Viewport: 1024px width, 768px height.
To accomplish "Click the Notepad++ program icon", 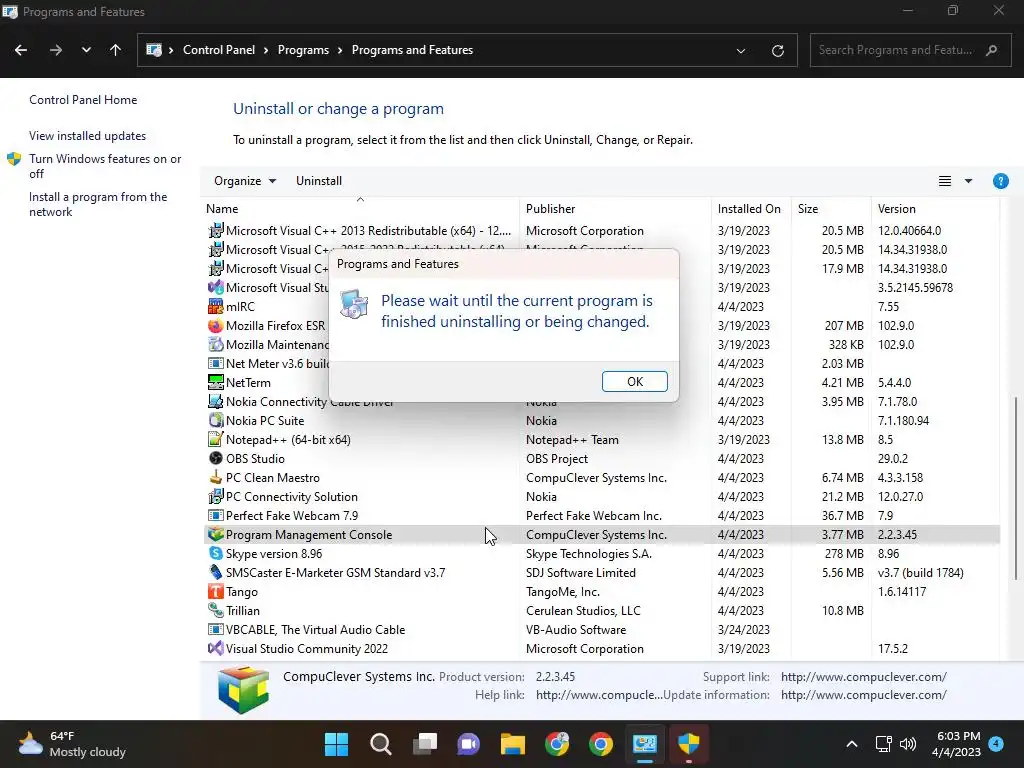I will coord(216,439).
